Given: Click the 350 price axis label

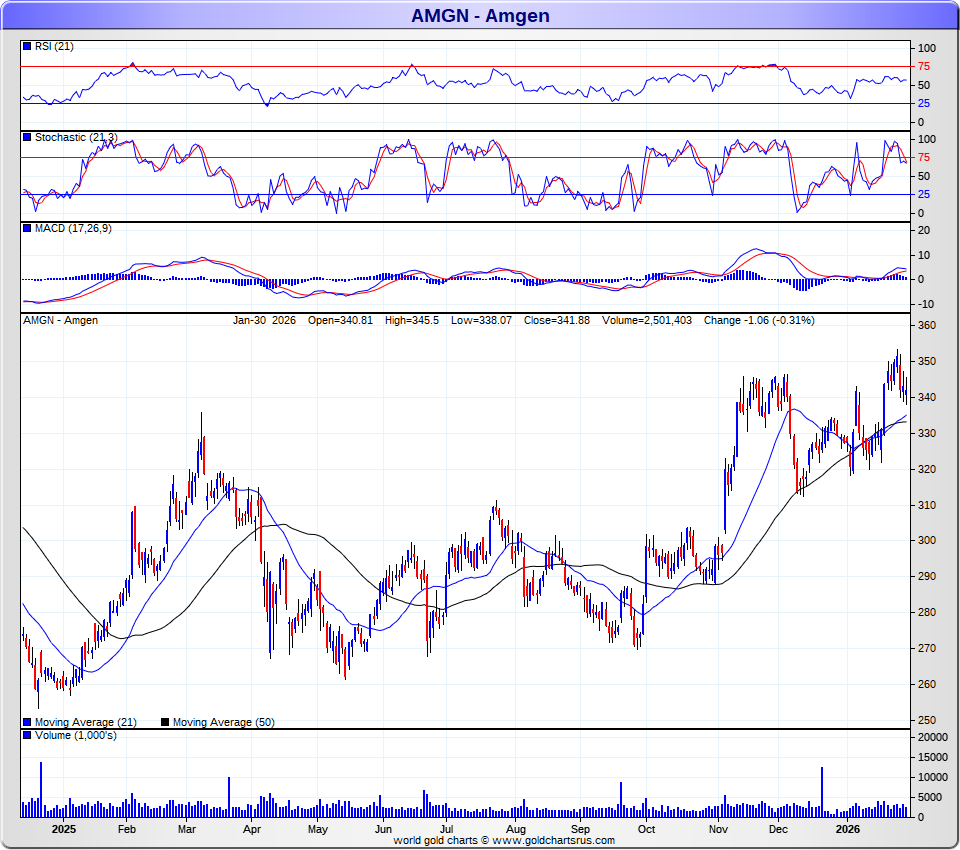Looking at the screenshot, I should pyautogui.click(x=927, y=361).
